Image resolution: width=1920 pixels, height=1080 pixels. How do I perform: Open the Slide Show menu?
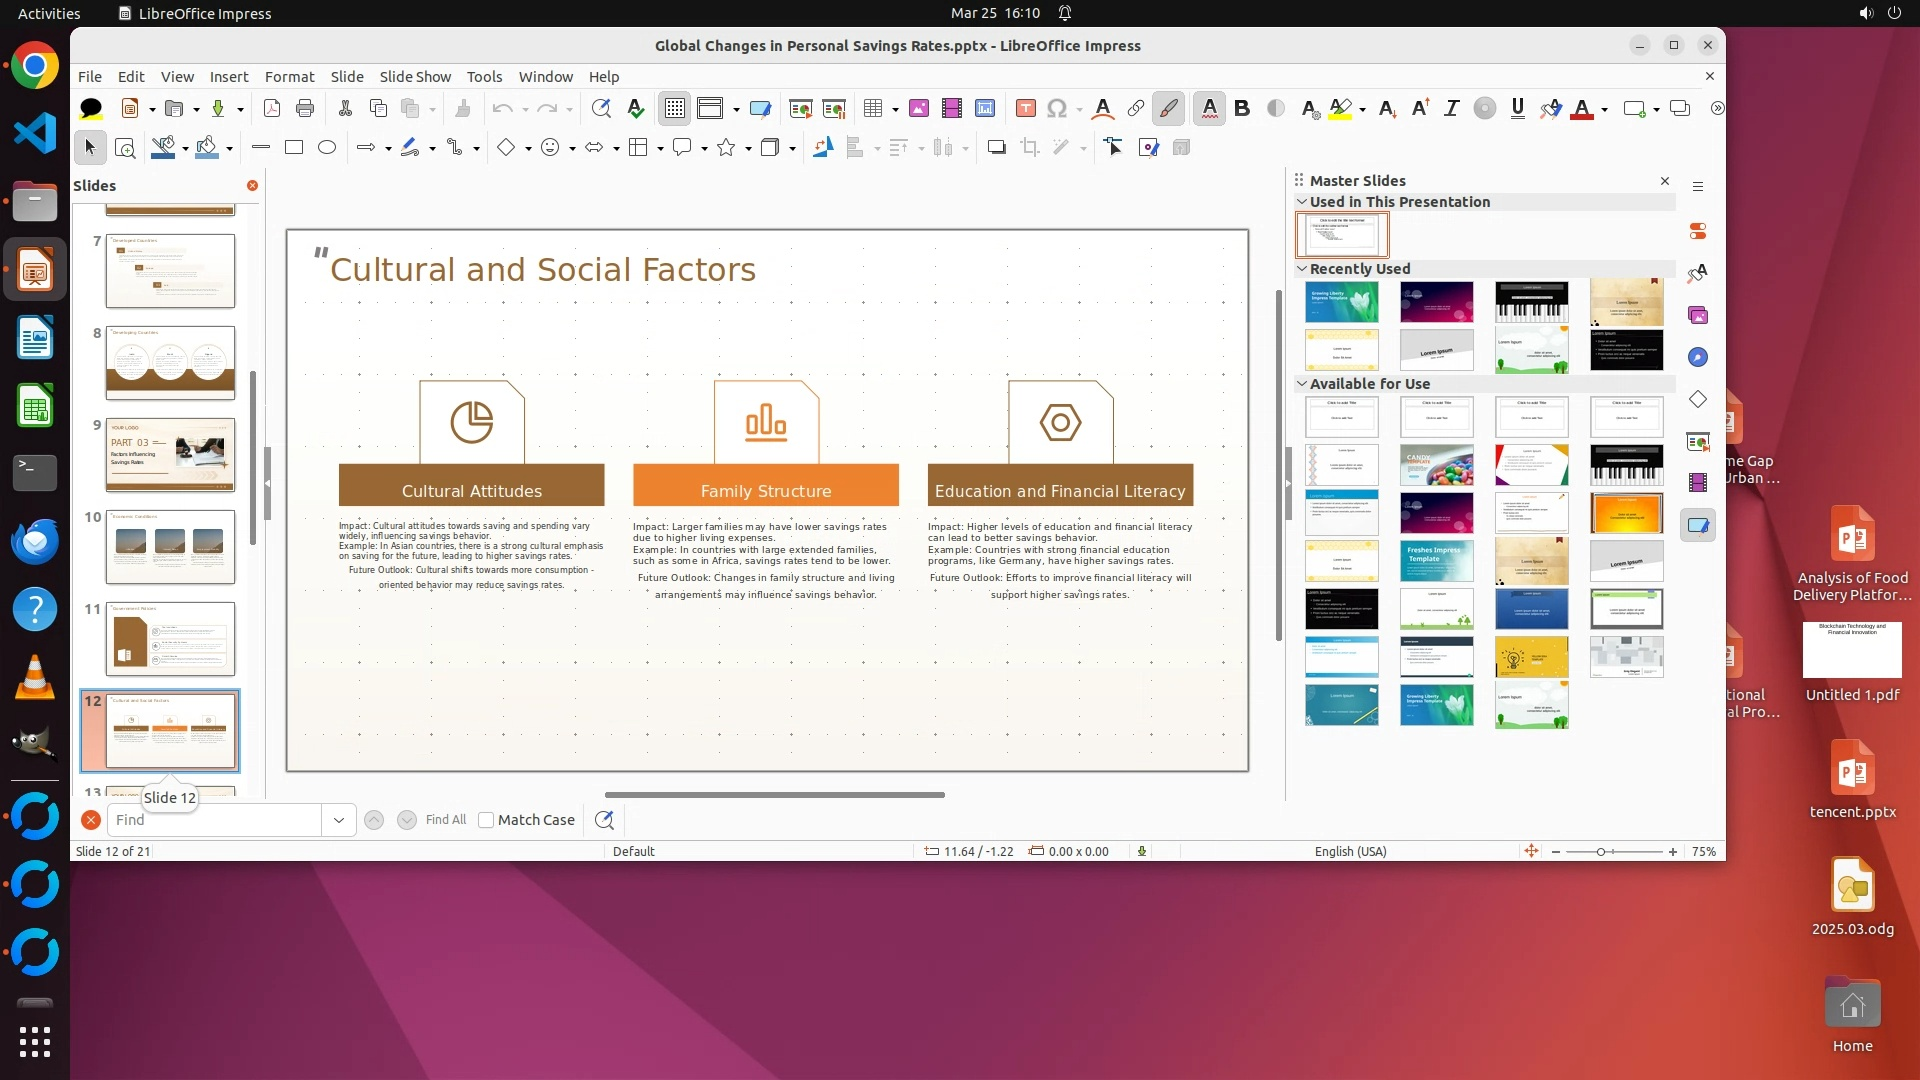pos(415,77)
